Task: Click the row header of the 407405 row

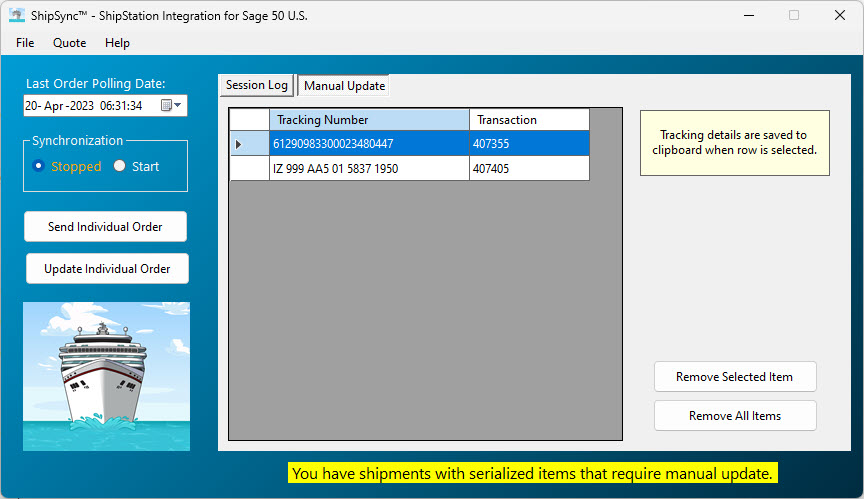Action: point(250,168)
